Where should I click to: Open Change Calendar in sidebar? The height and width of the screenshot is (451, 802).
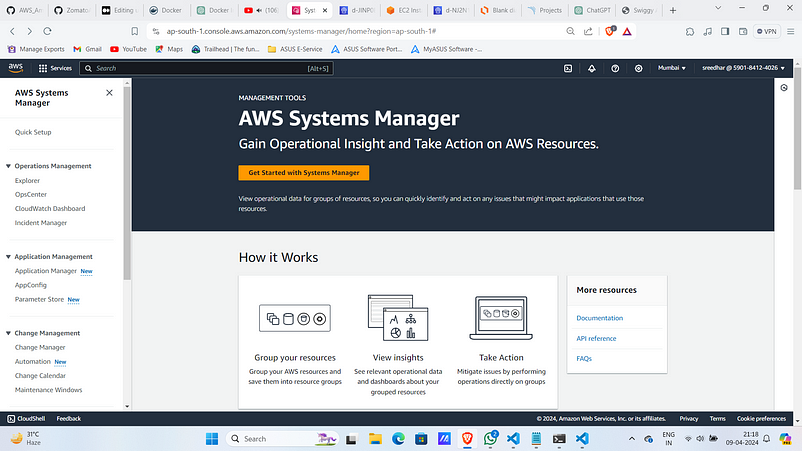[40, 375]
